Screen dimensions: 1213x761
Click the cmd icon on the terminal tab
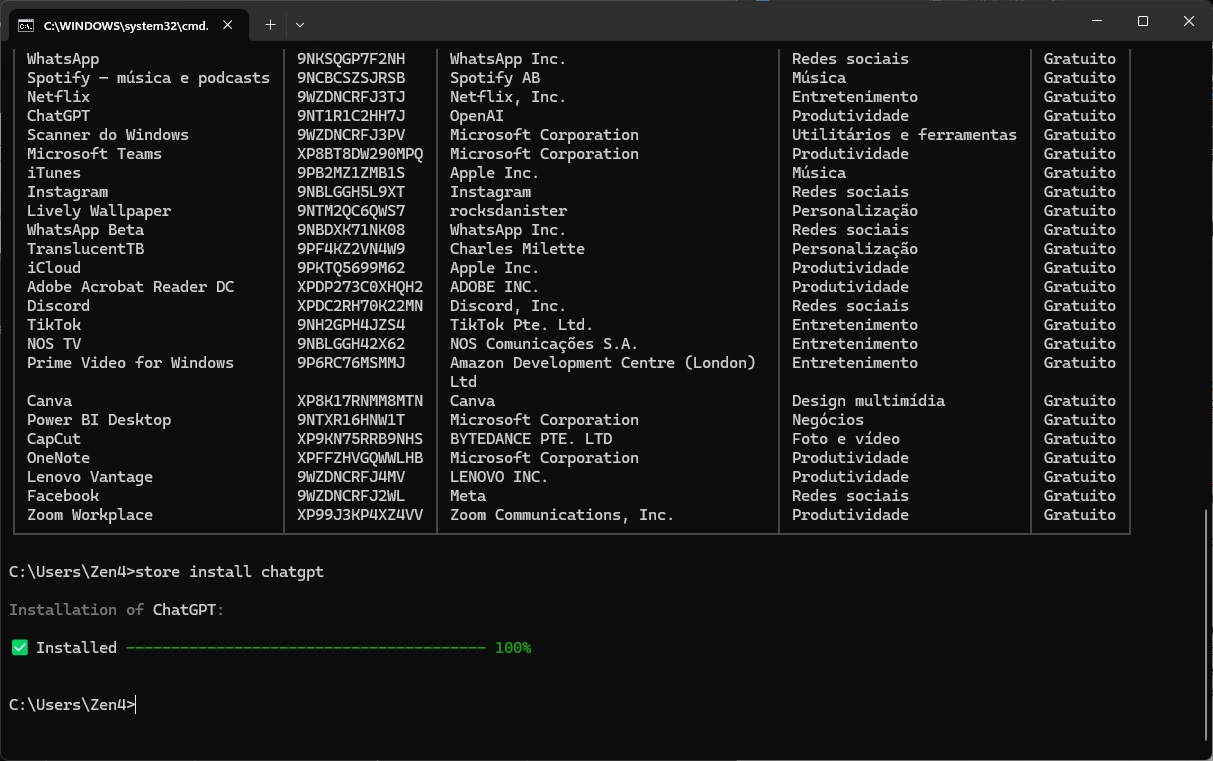point(26,25)
